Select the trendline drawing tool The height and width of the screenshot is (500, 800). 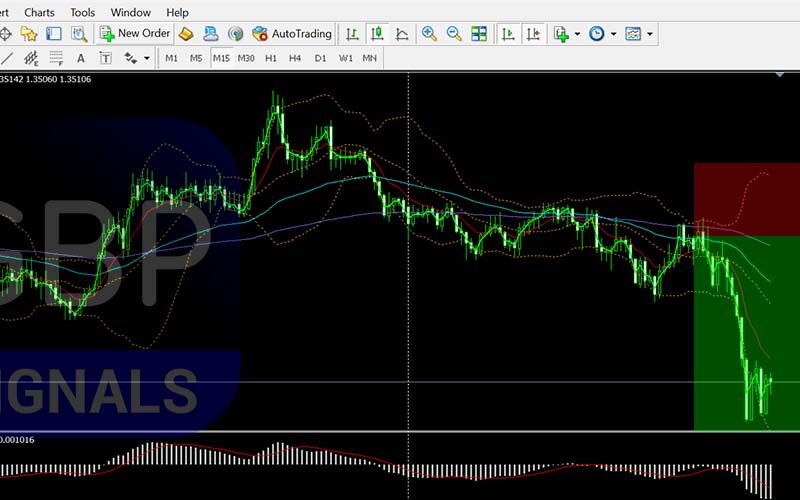[6, 58]
